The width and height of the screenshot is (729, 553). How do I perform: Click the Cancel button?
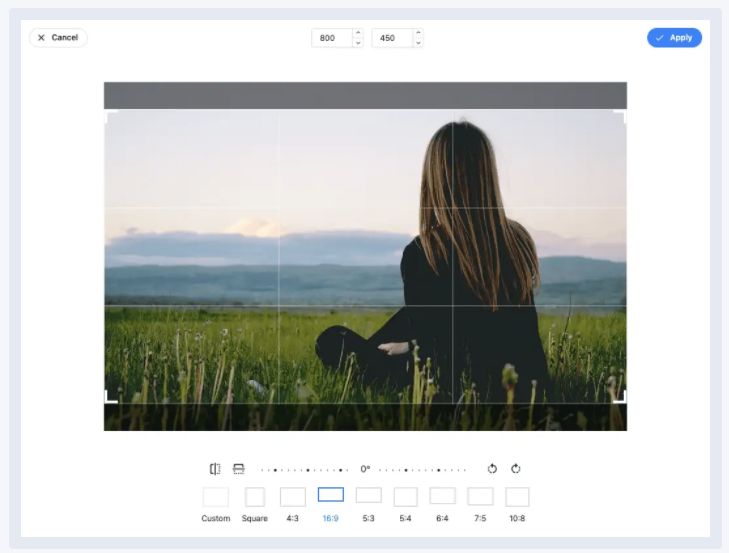(58, 38)
